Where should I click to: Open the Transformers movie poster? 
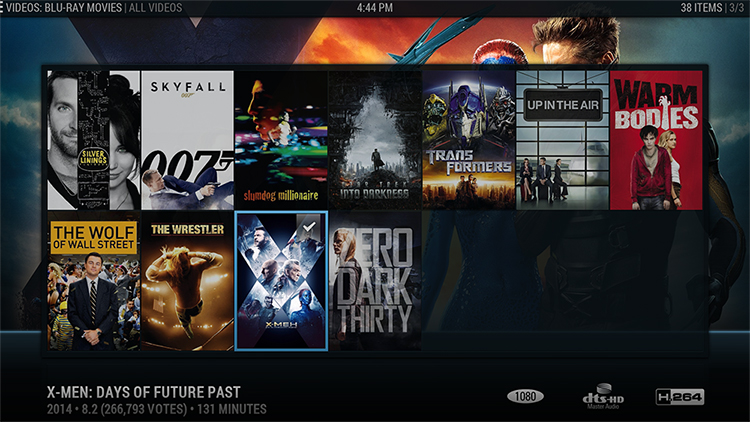tap(469, 140)
